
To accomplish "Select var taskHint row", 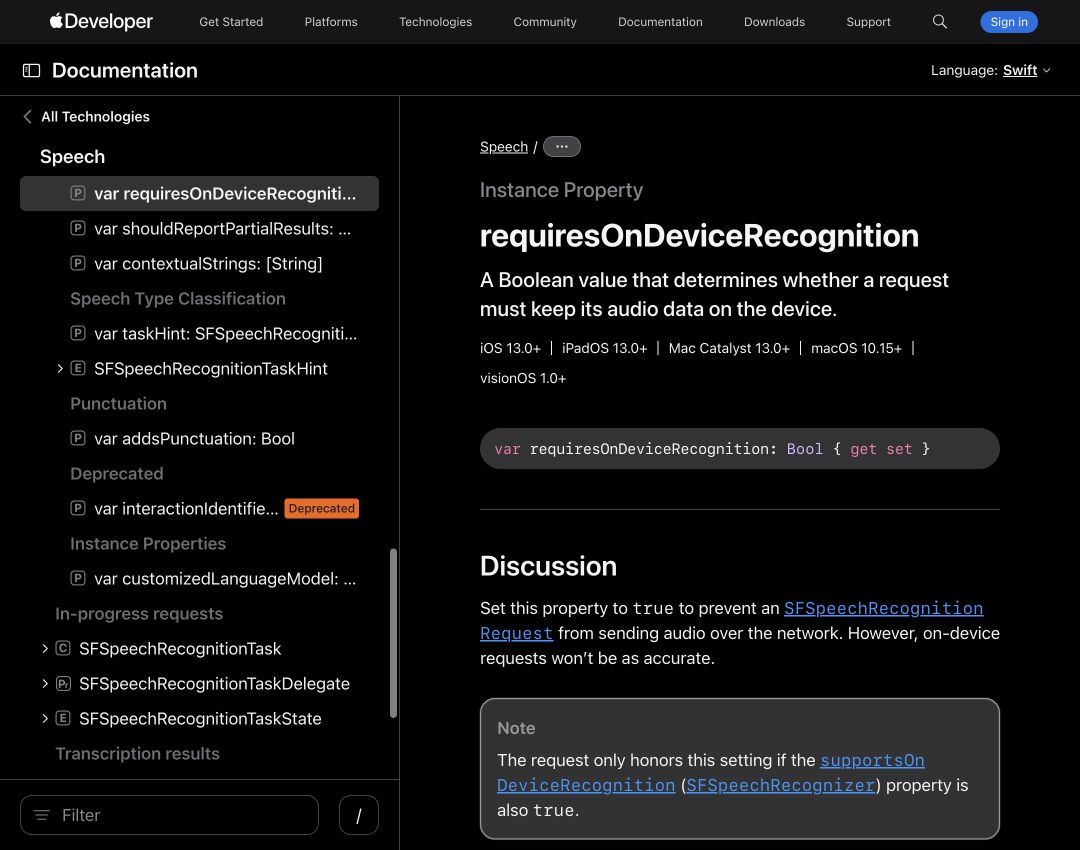I will pyautogui.click(x=199, y=333).
